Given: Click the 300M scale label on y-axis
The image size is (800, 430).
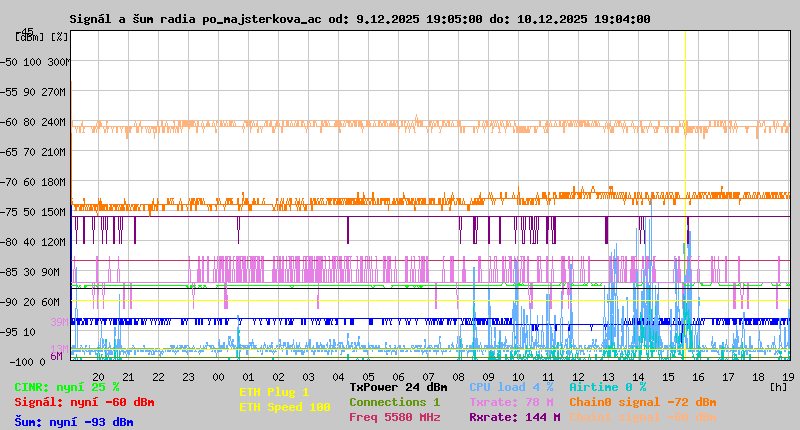Looking at the screenshot, I should pos(58,62).
